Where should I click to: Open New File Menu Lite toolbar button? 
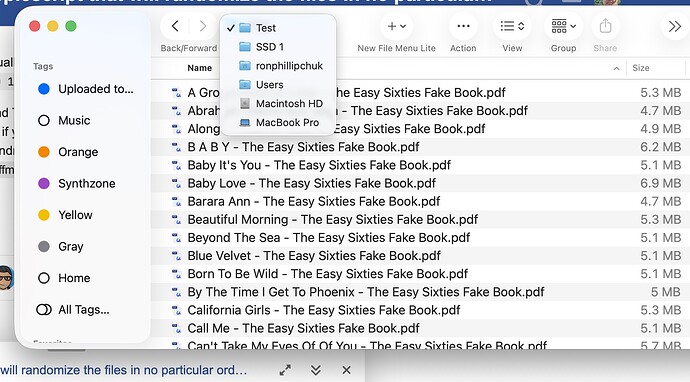(396, 26)
